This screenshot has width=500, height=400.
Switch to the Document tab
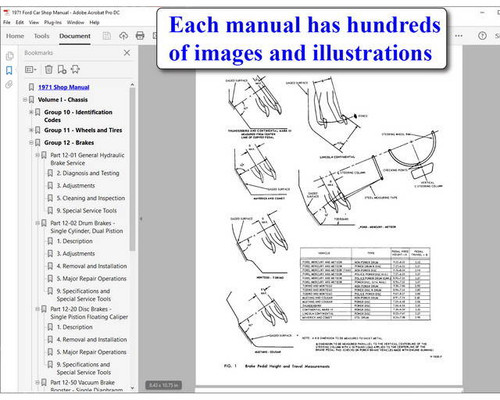(75, 36)
